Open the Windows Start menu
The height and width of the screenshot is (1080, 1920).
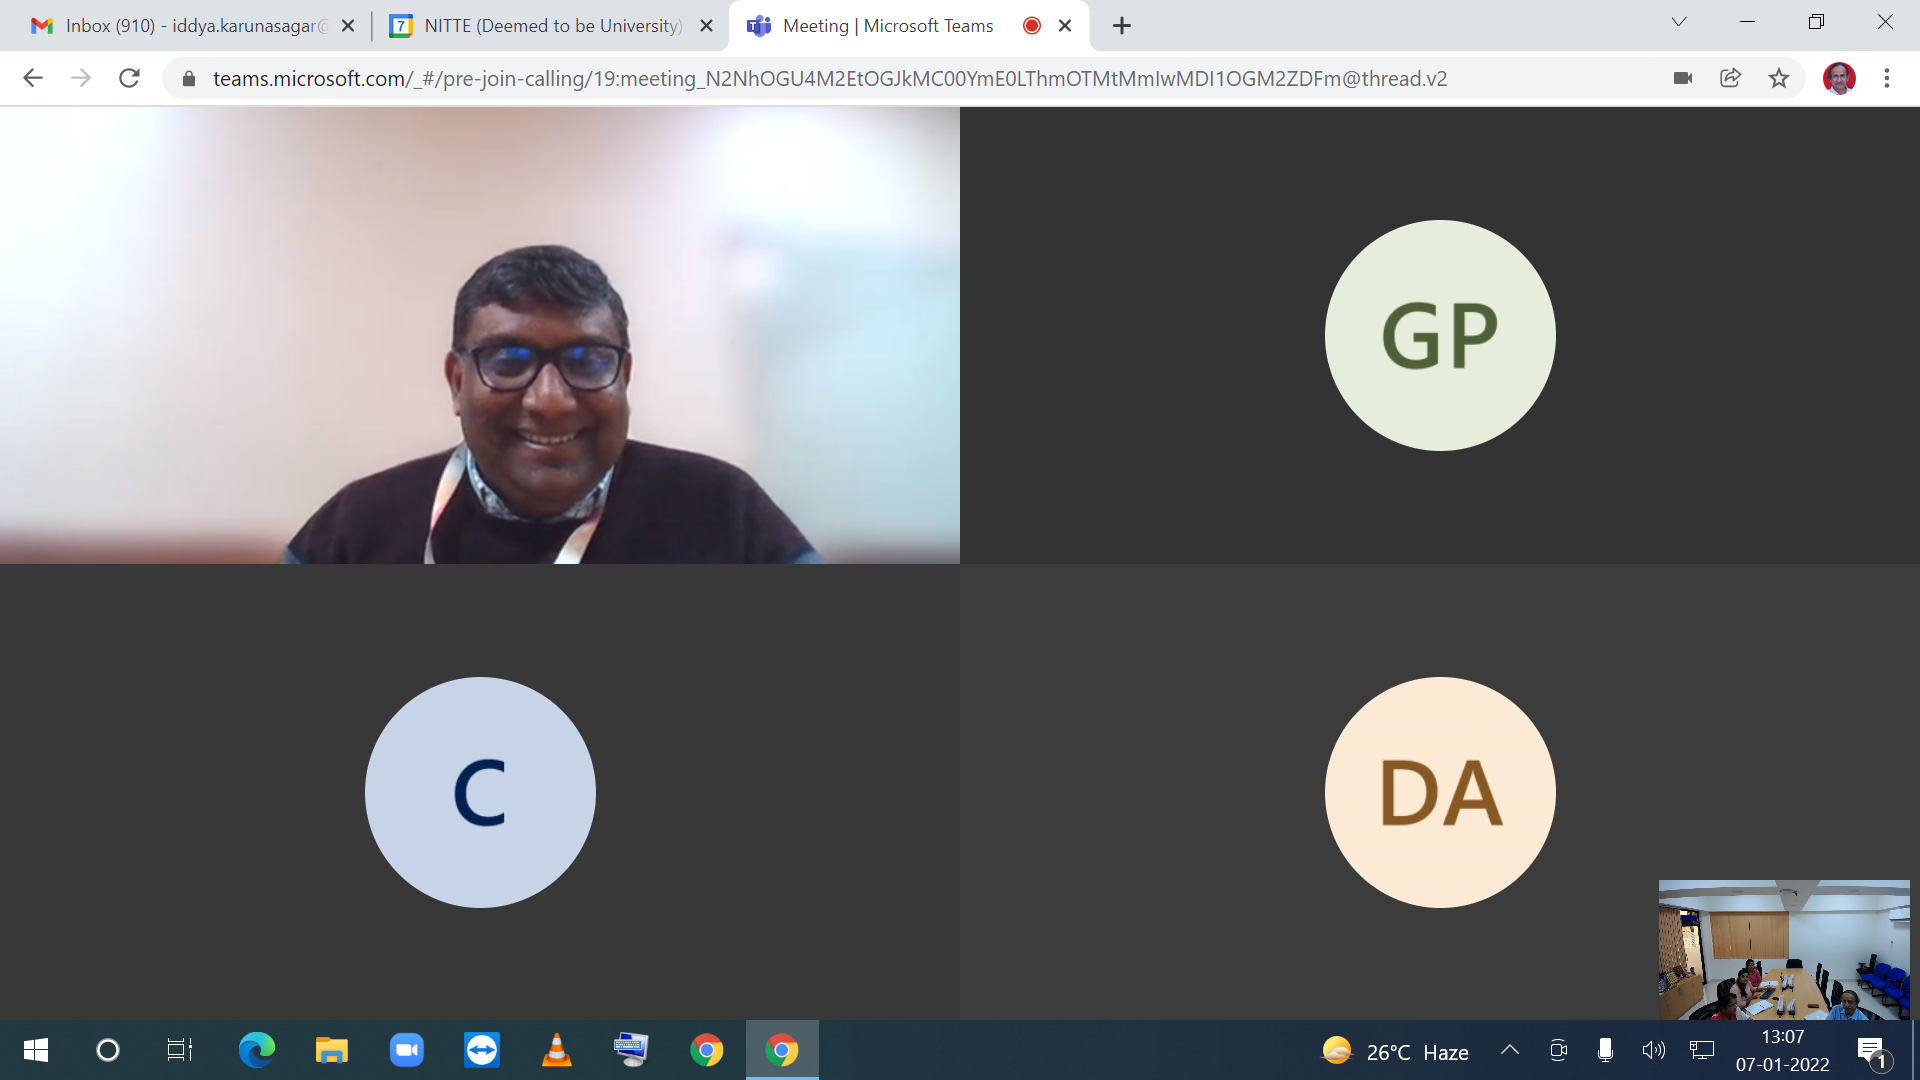(36, 1050)
